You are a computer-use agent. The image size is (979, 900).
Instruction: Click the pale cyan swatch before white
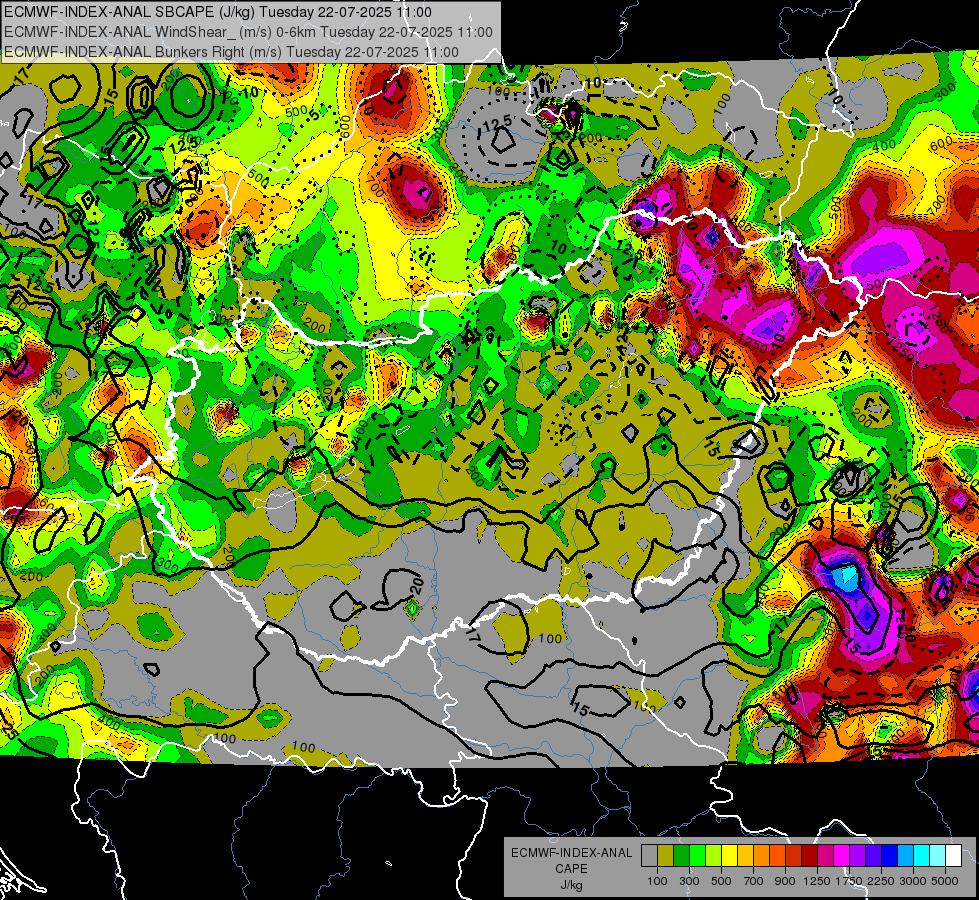coord(938,856)
